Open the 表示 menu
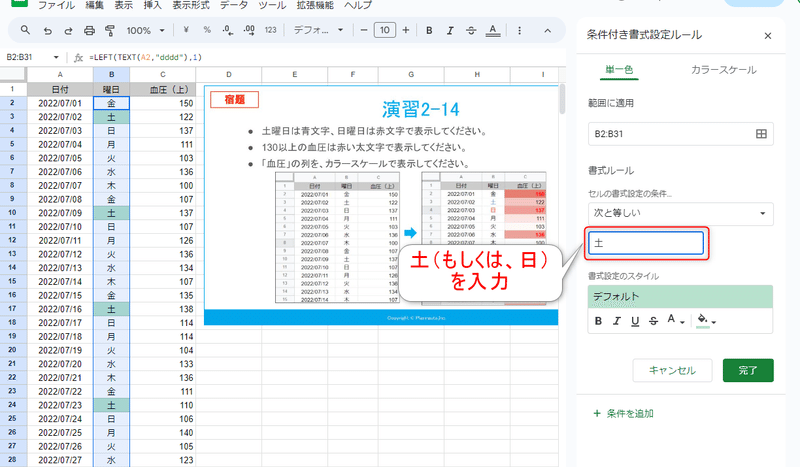Image resolution: width=800 pixels, height=467 pixels. (x=123, y=5)
